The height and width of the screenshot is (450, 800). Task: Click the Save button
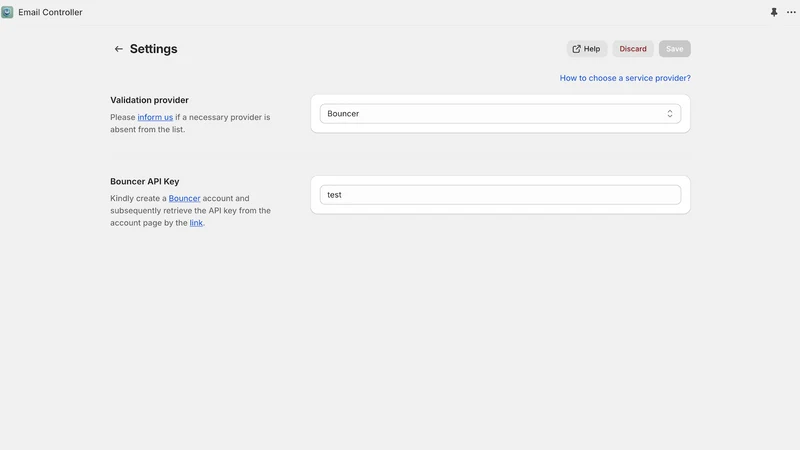674,49
